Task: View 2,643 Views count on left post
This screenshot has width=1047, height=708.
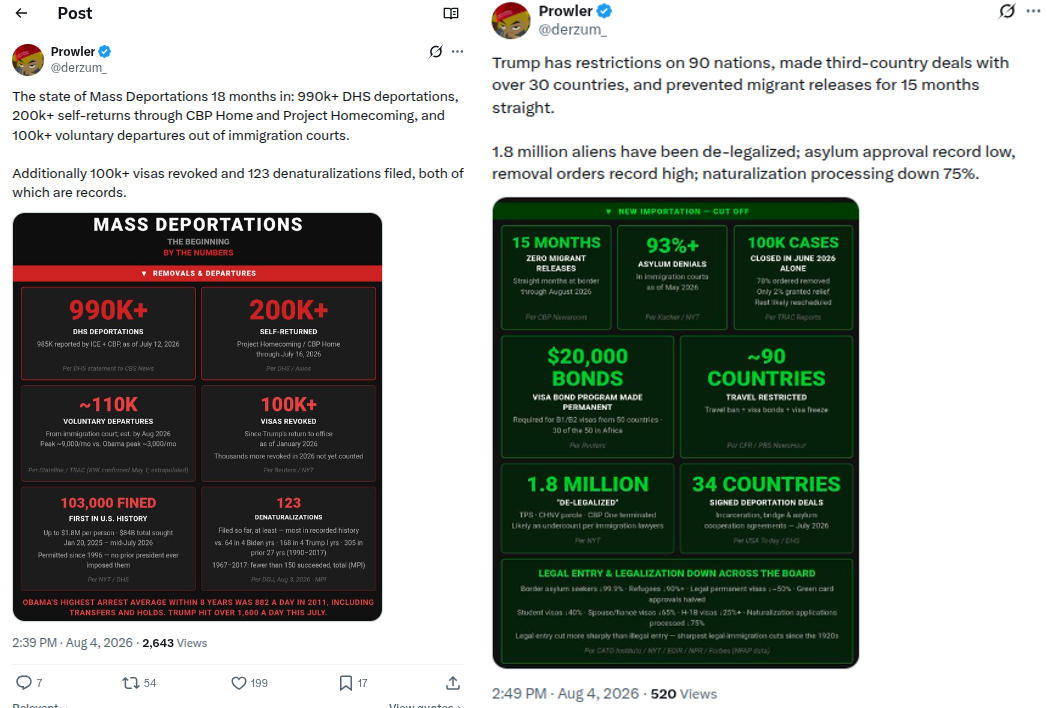Action: click(x=174, y=643)
